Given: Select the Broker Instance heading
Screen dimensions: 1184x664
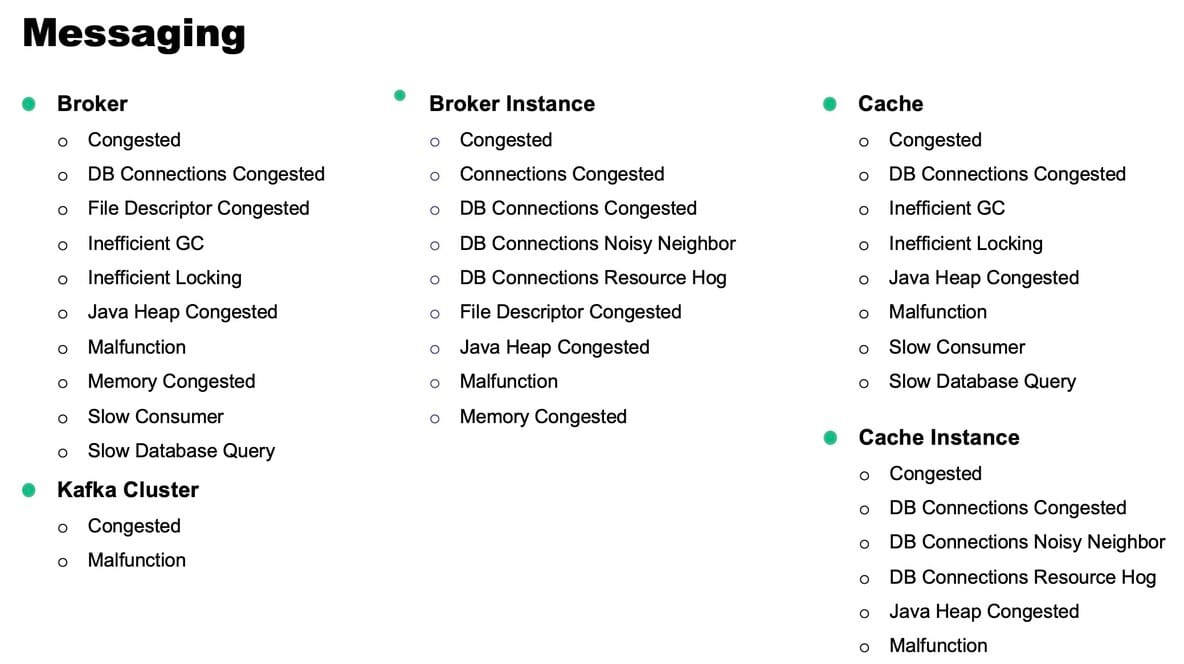Looking at the screenshot, I should click(x=511, y=104).
